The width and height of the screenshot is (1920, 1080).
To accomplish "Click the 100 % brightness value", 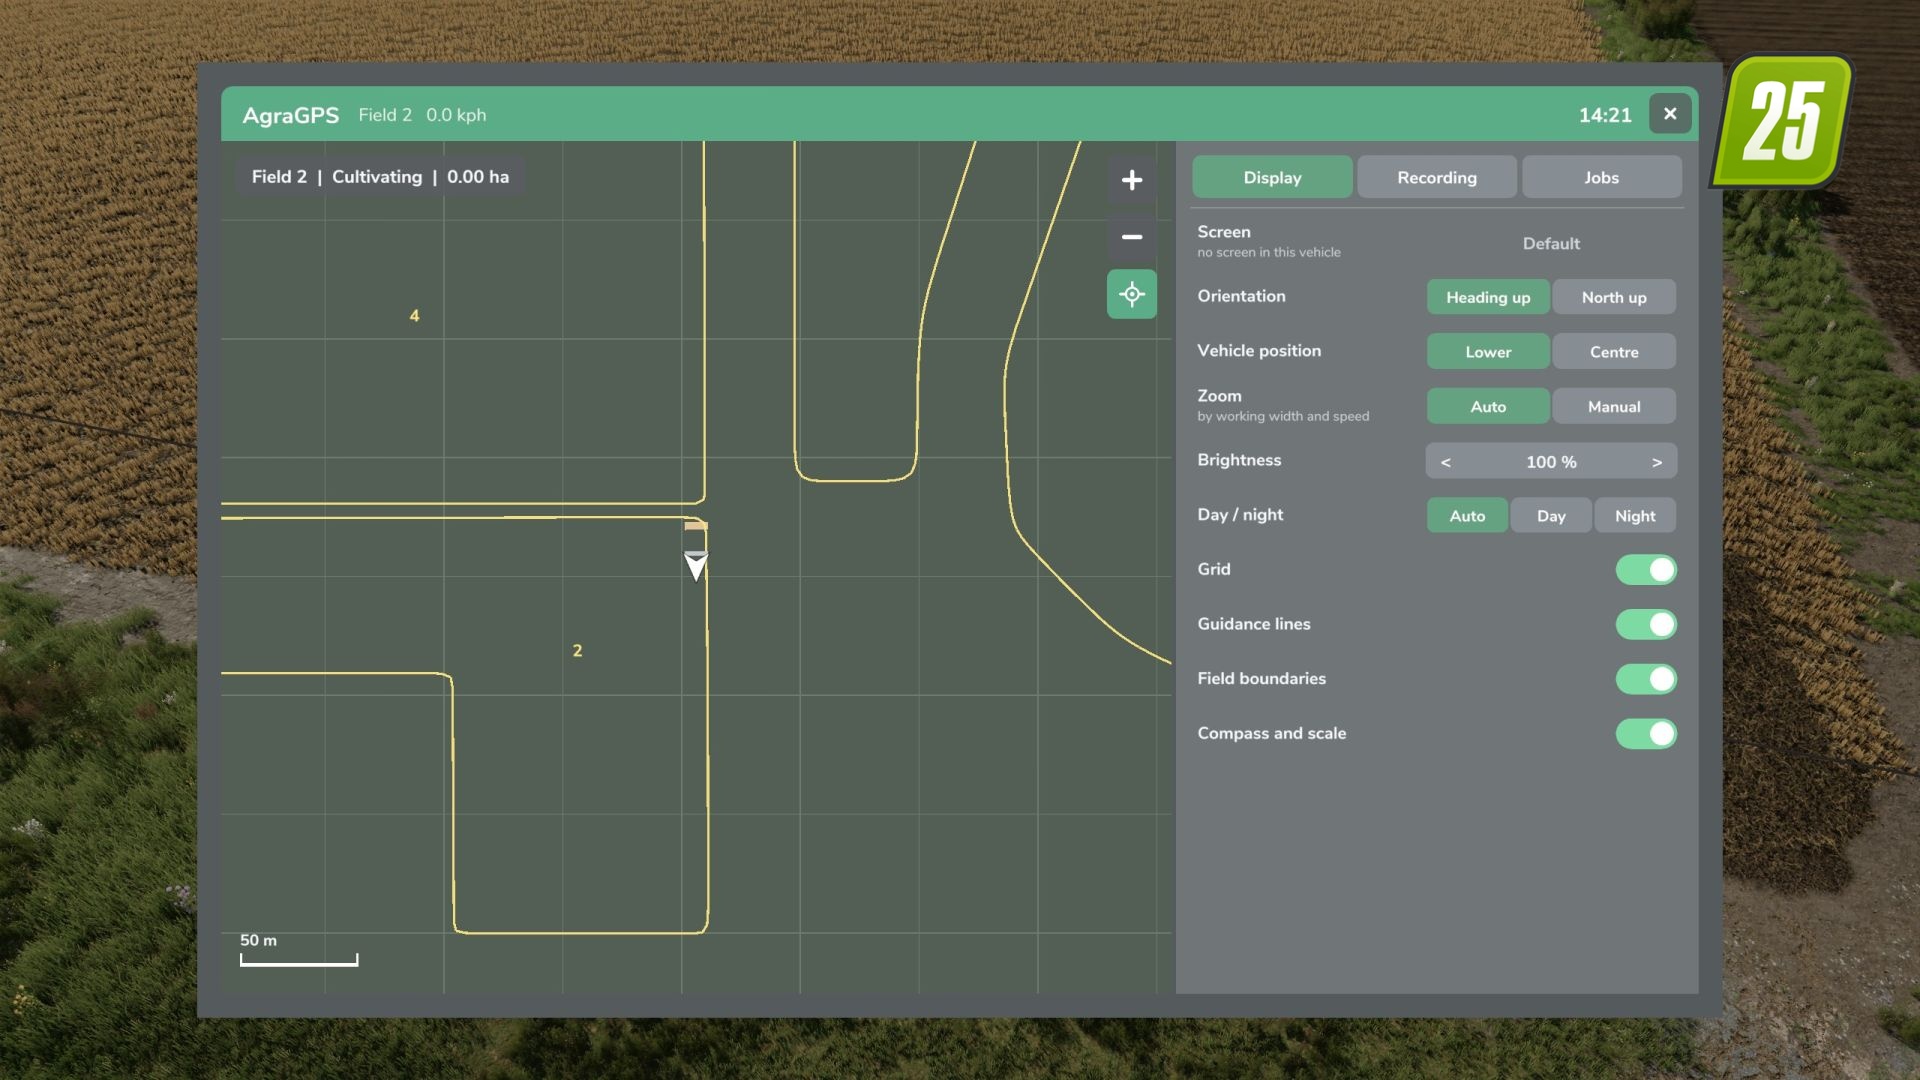I will [1551, 461].
